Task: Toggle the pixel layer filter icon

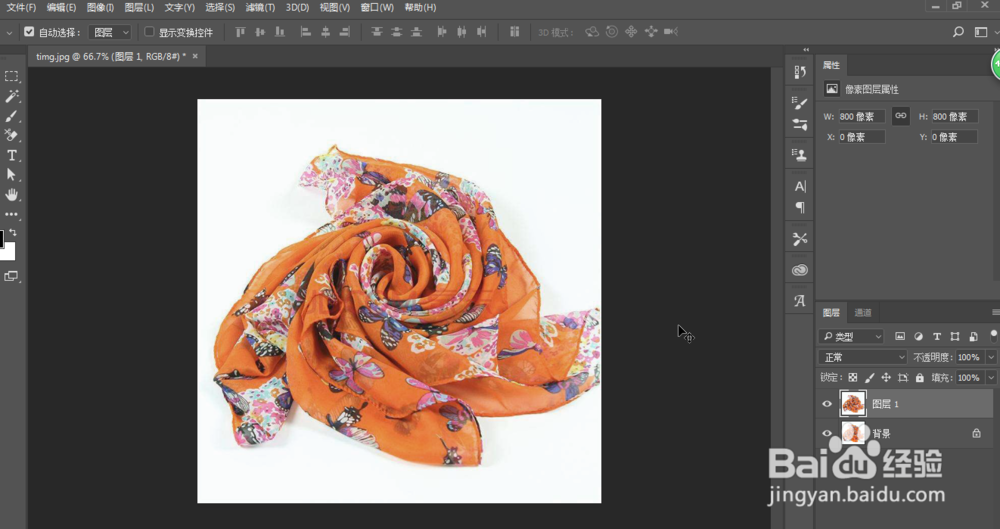Action: [x=900, y=336]
